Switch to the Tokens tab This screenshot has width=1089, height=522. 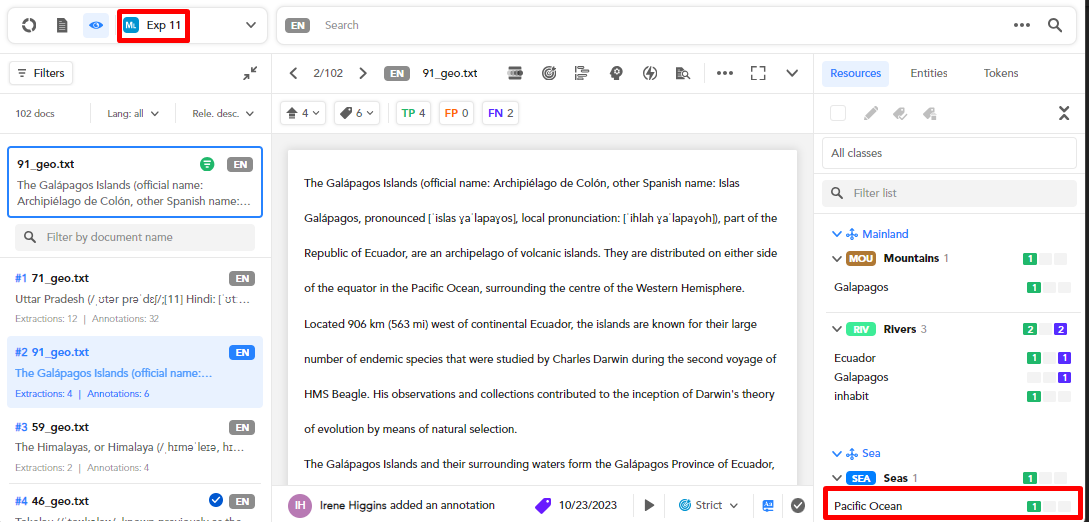1000,73
